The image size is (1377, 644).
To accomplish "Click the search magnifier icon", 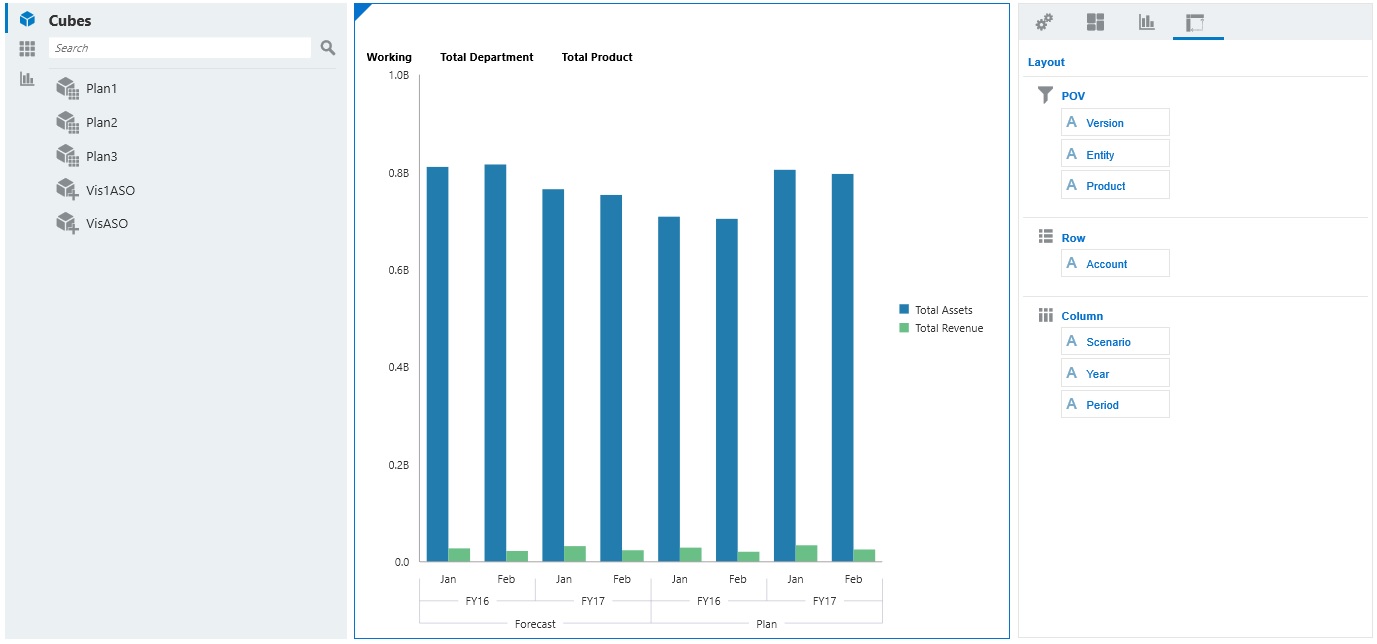I will 327,47.
